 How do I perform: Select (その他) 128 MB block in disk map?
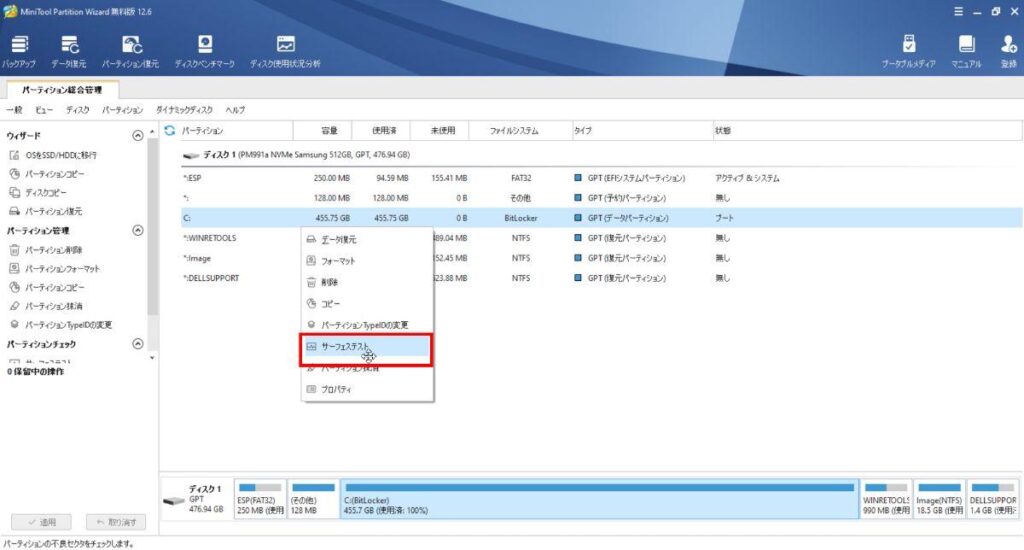(x=313, y=499)
